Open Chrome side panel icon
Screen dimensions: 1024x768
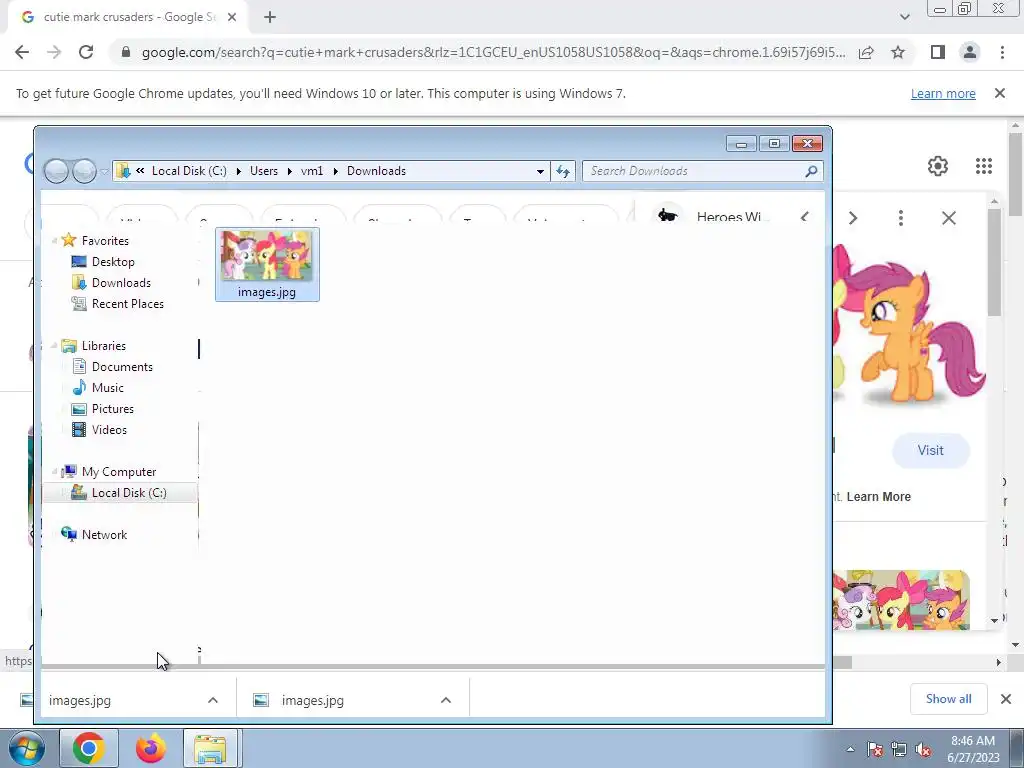(938, 52)
